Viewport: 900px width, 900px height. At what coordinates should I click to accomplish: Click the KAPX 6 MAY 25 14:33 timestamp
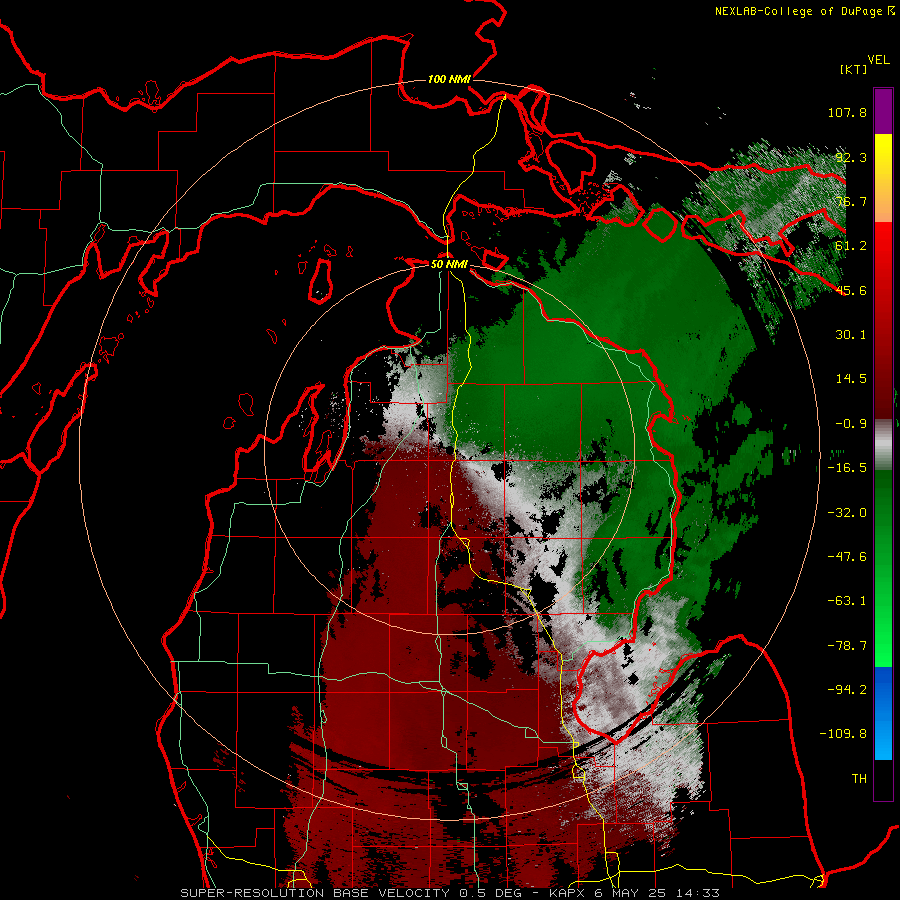click(635, 893)
